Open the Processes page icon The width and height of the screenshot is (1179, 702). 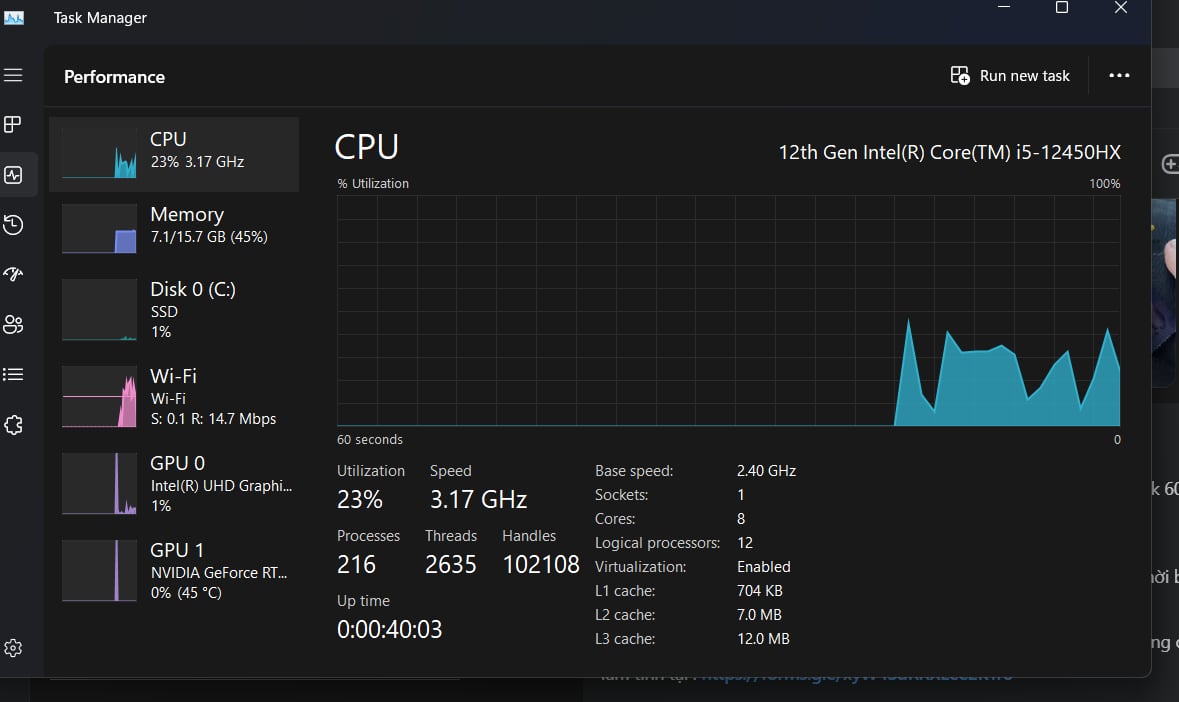coord(13,125)
